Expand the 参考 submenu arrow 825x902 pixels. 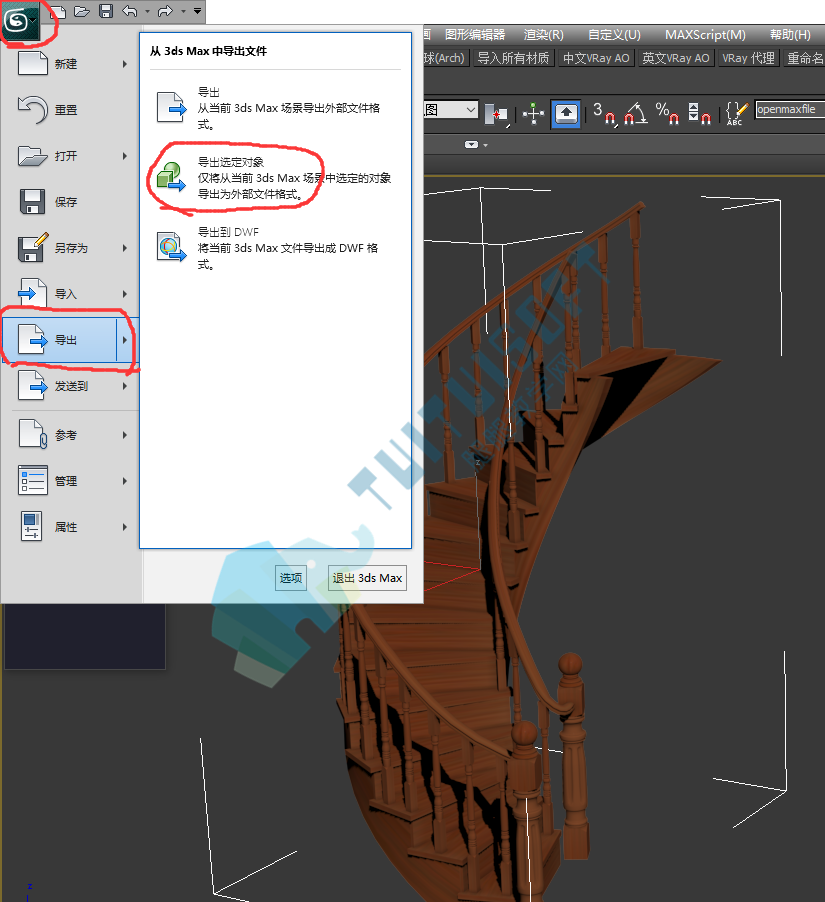pos(125,435)
